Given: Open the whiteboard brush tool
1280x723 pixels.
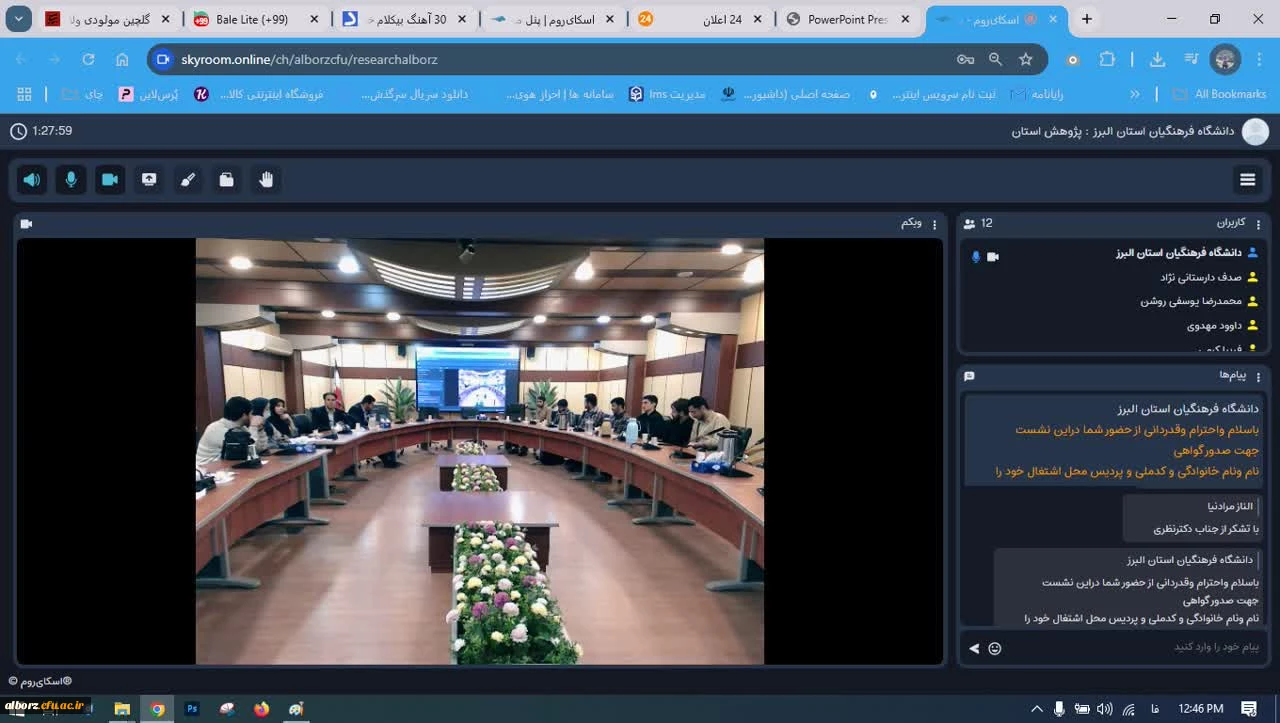Looking at the screenshot, I should 188,180.
